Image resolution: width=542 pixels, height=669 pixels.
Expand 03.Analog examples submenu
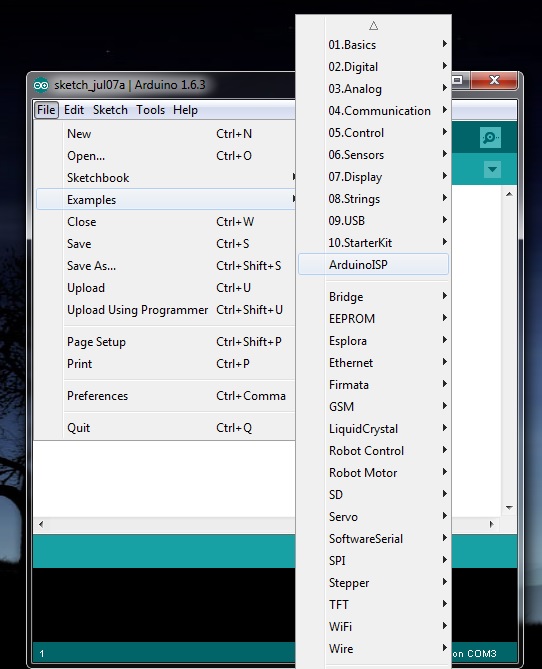pos(373,89)
